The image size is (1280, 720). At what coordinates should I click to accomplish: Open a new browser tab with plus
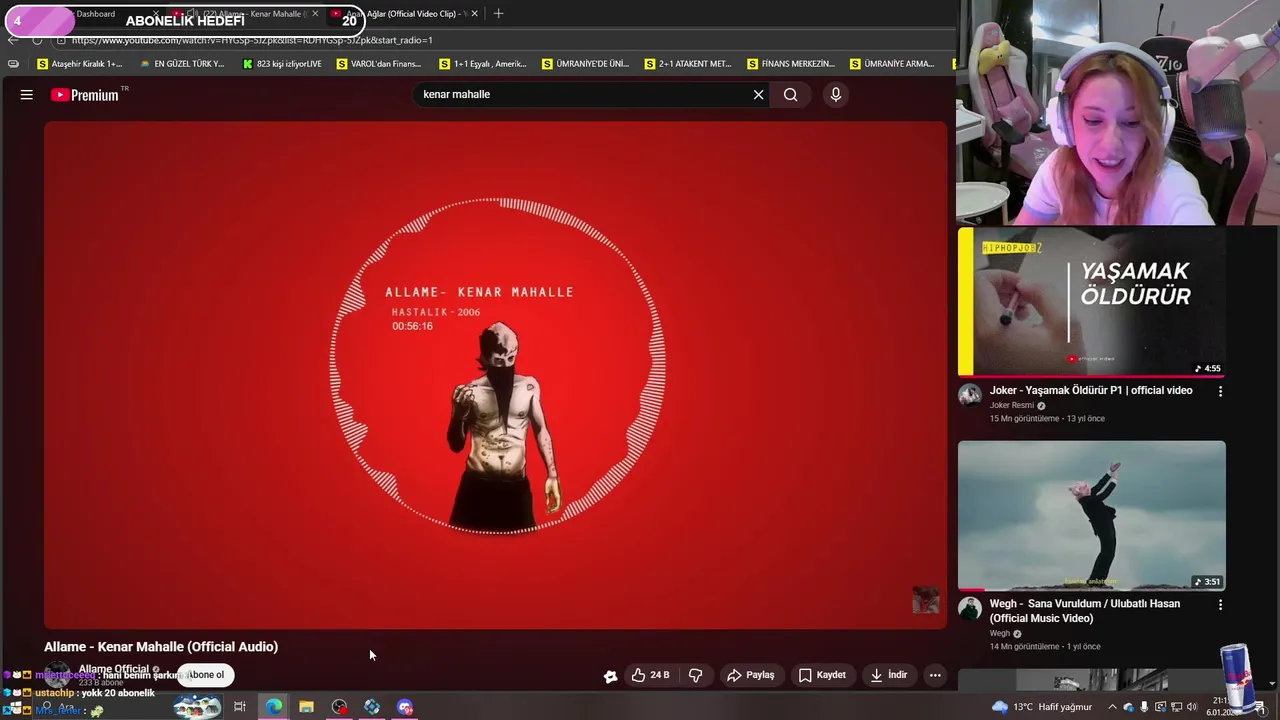click(498, 14)
